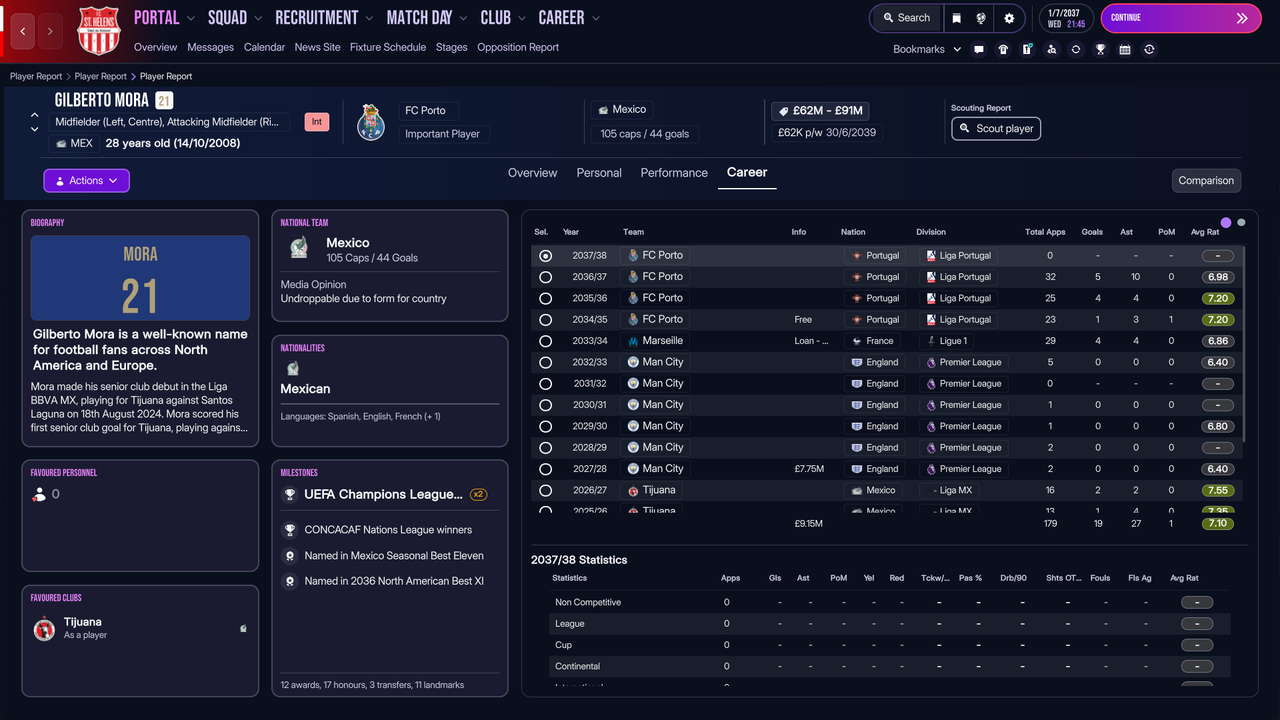Go to next player with down chevron
Screen dimensions: 1280x720
point(35,129)
